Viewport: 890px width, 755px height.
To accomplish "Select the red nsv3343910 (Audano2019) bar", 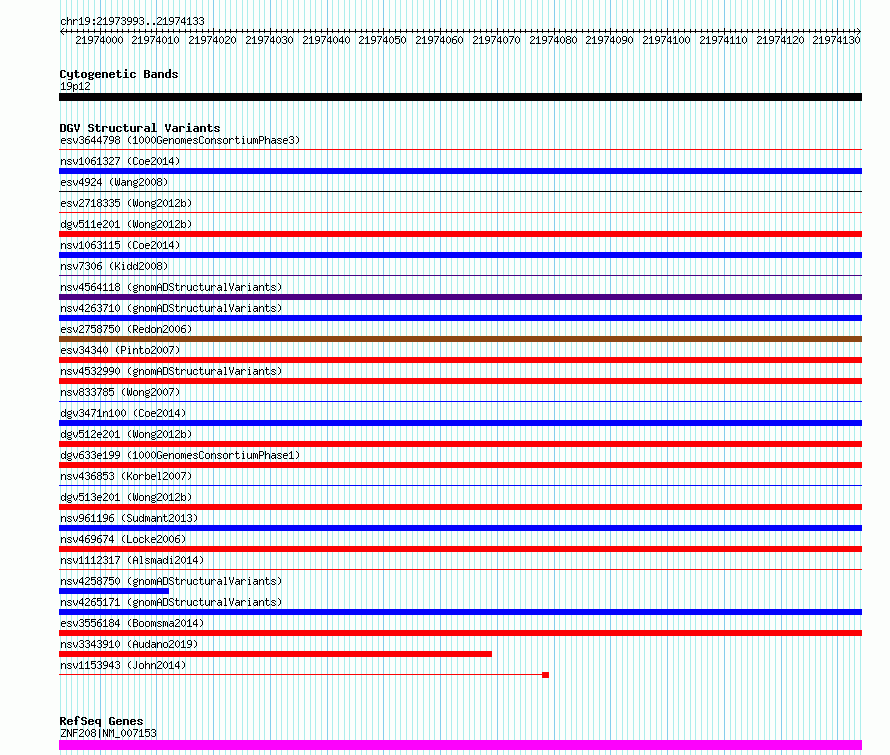I will [x=275, y=654].
